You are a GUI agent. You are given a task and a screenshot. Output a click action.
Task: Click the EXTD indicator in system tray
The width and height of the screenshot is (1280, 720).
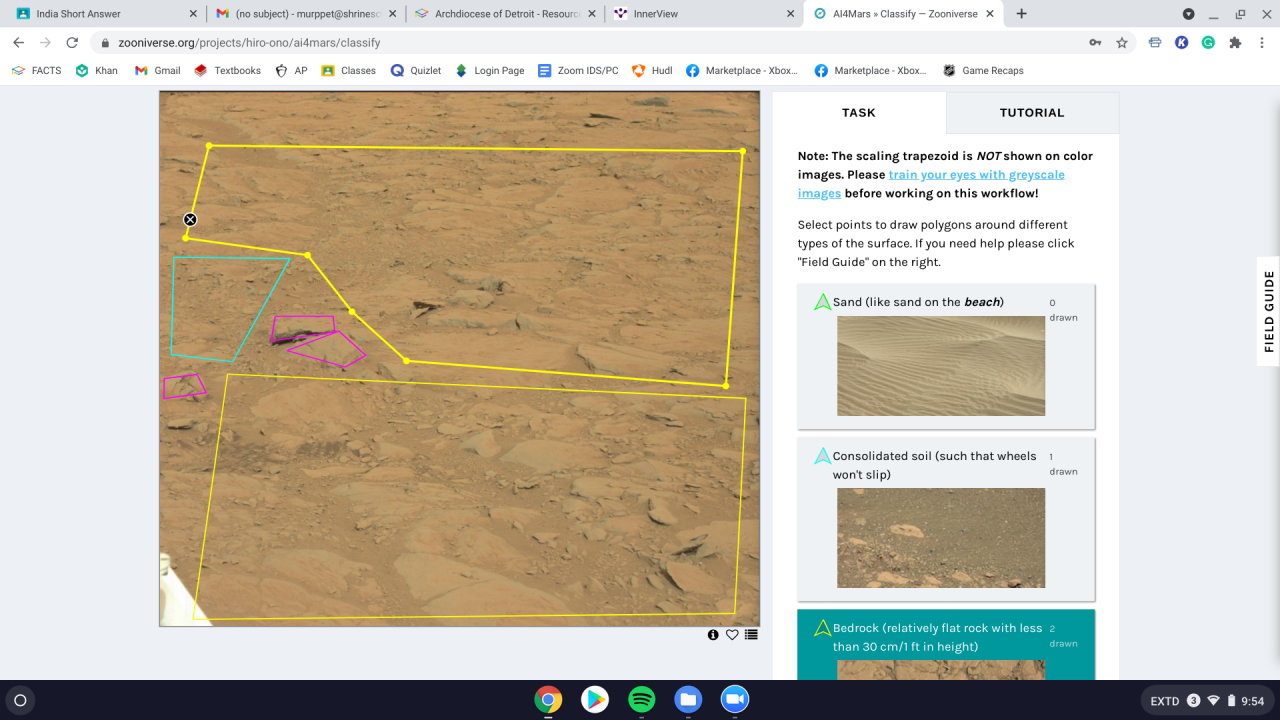(1165, 701)
